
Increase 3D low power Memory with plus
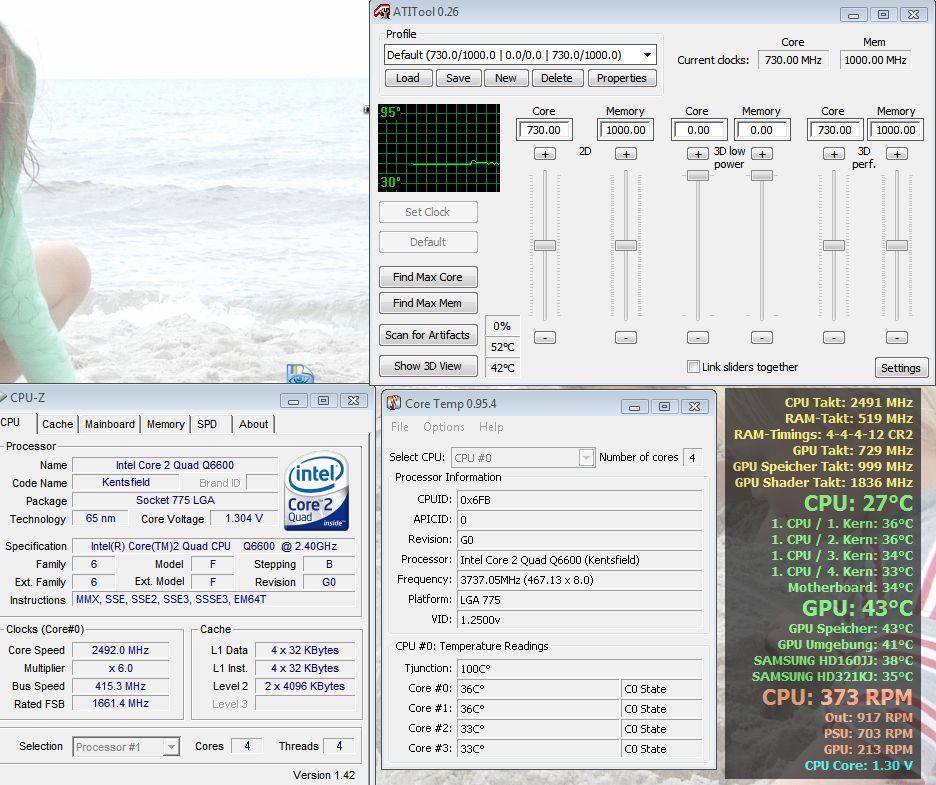[x=762, y=154]
